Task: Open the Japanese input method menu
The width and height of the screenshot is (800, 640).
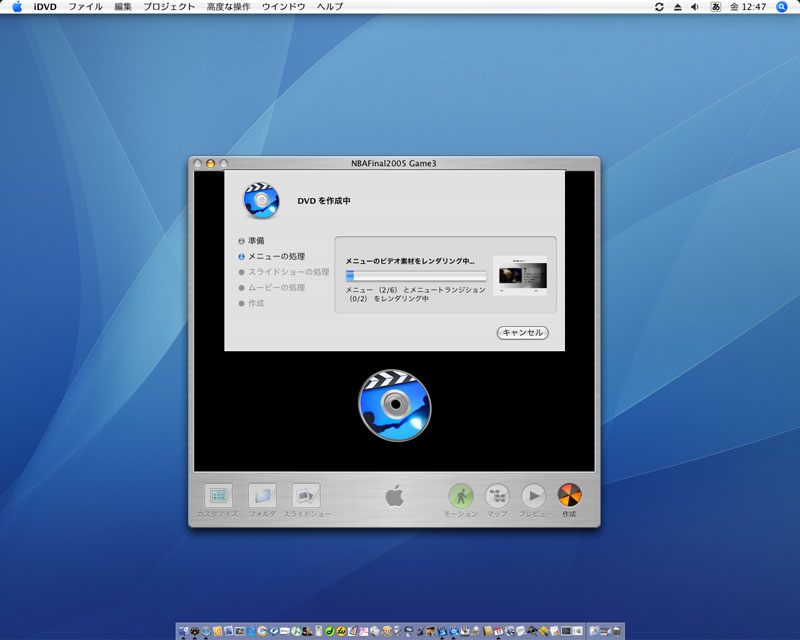Action: click(716, 7)
